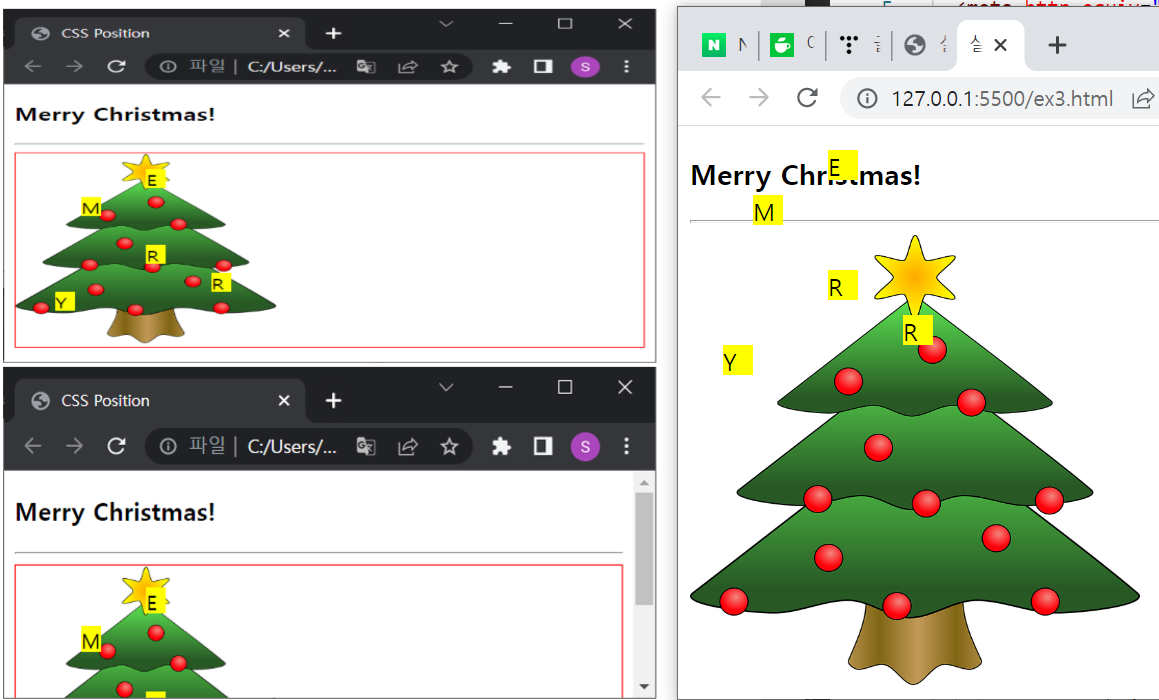Click yellow M box on tree in top-left window
1159x700 pixels.
91,207
